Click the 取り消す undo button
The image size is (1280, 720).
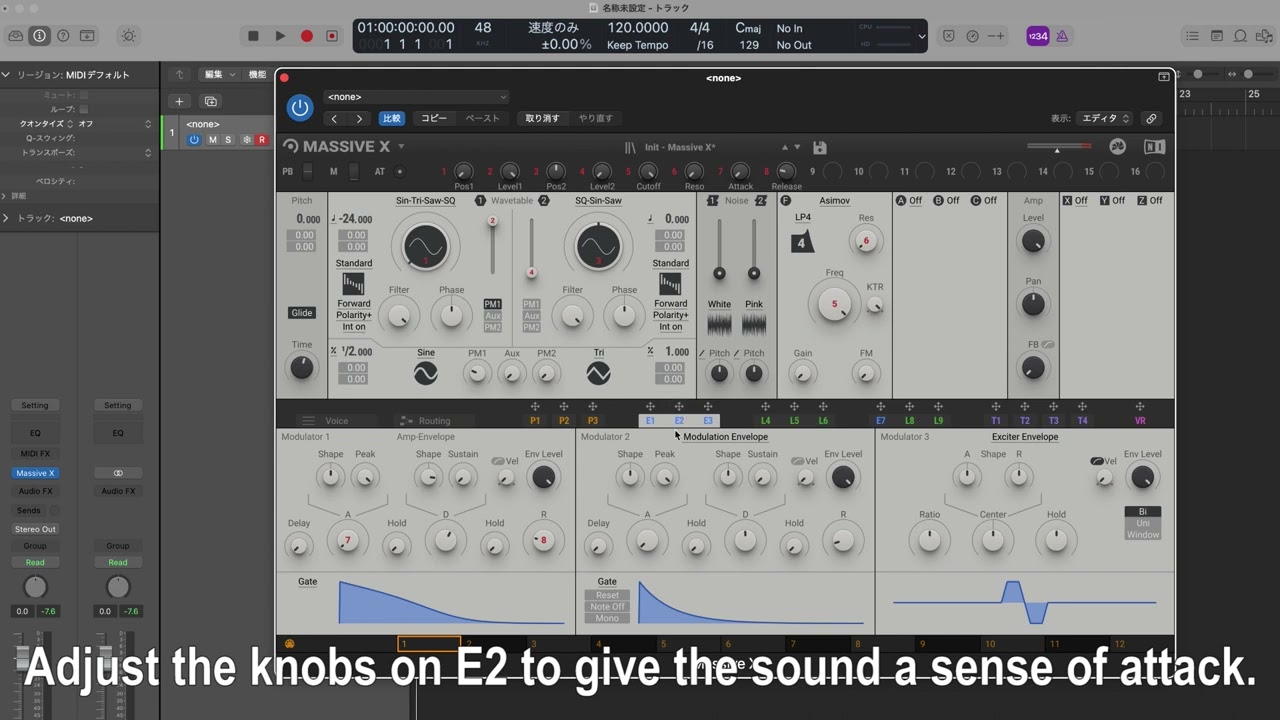tap(543, 118)
